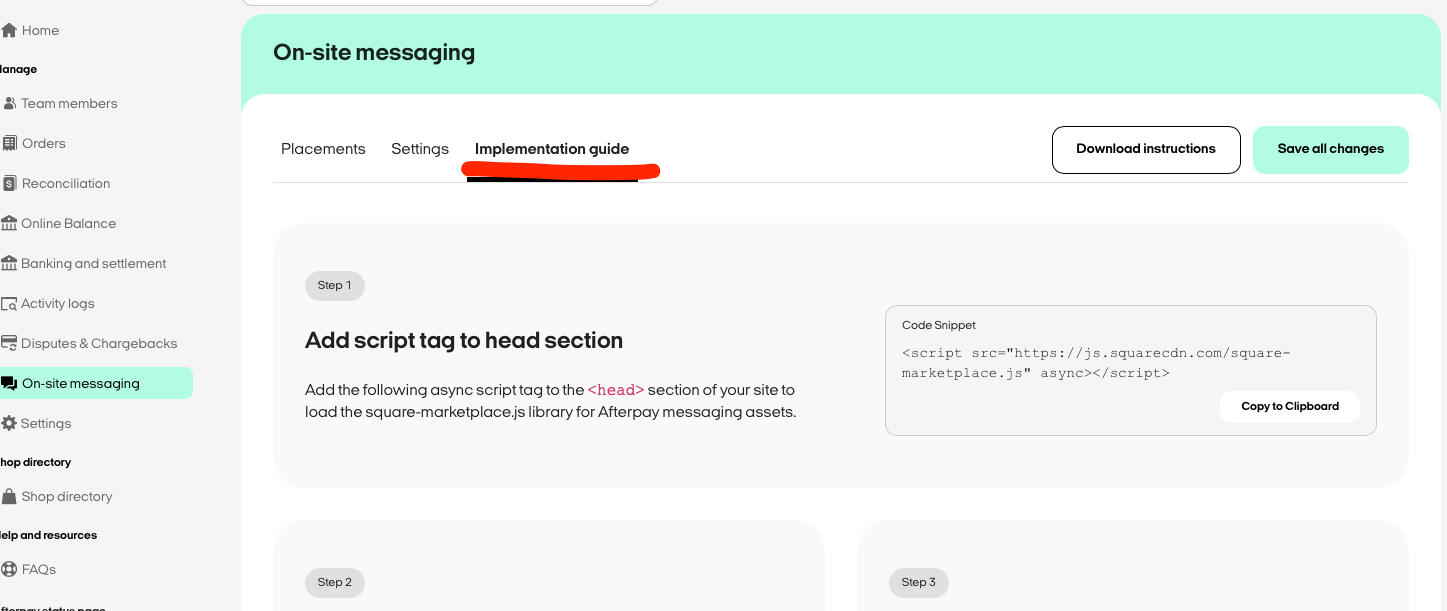This screenshot has height=611, width=1447.
Task: Click the Step 1 badge
Action: tap(335, 286)
